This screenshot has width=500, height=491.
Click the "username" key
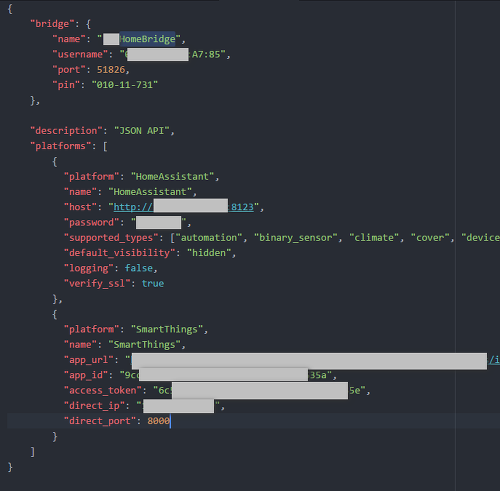[x=80, y=54]
